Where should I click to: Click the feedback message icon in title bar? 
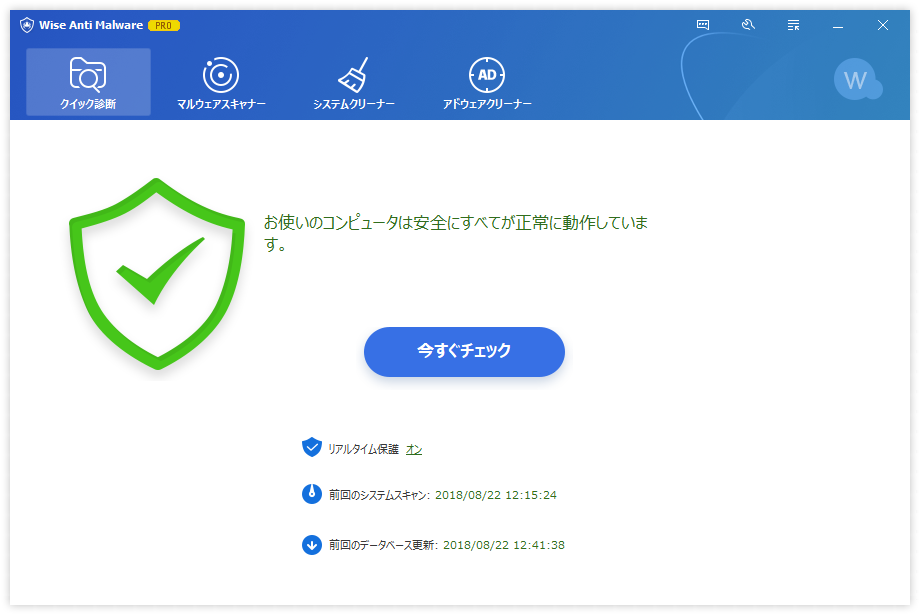pyautogui.click(x=703, y=25)
